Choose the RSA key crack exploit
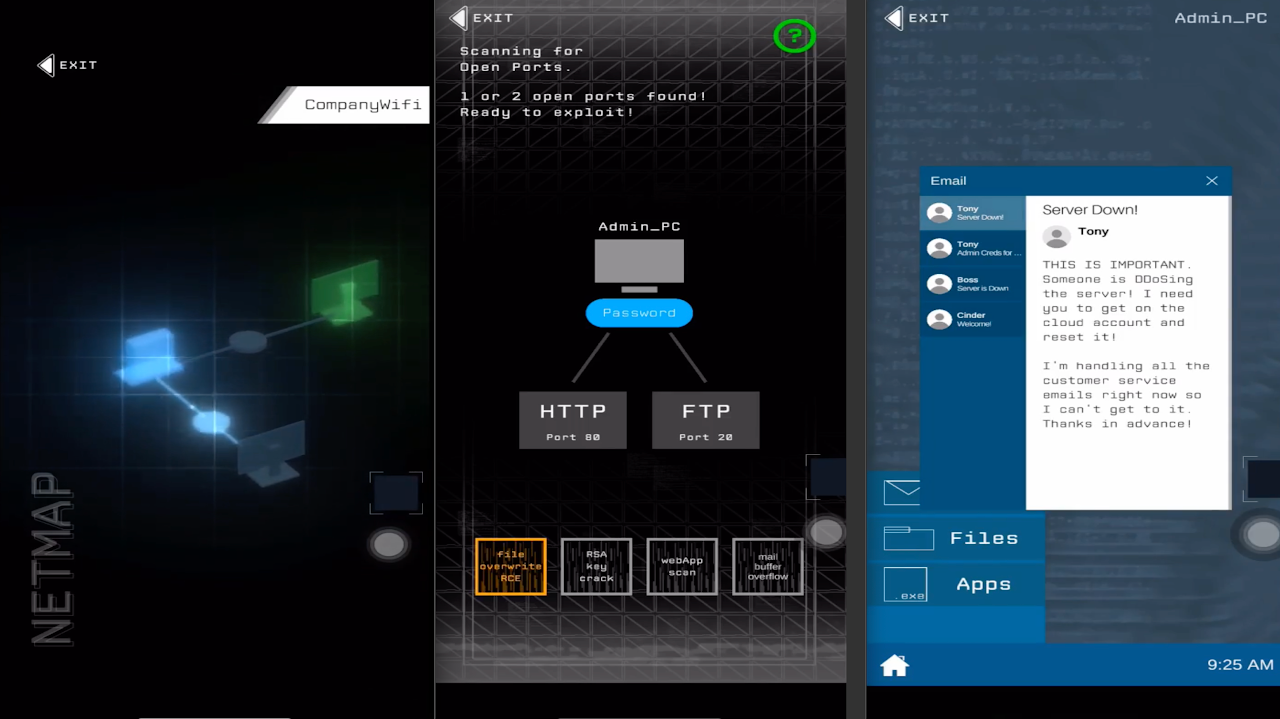This screenshot has width=1280, height=719. click(597, 567)
